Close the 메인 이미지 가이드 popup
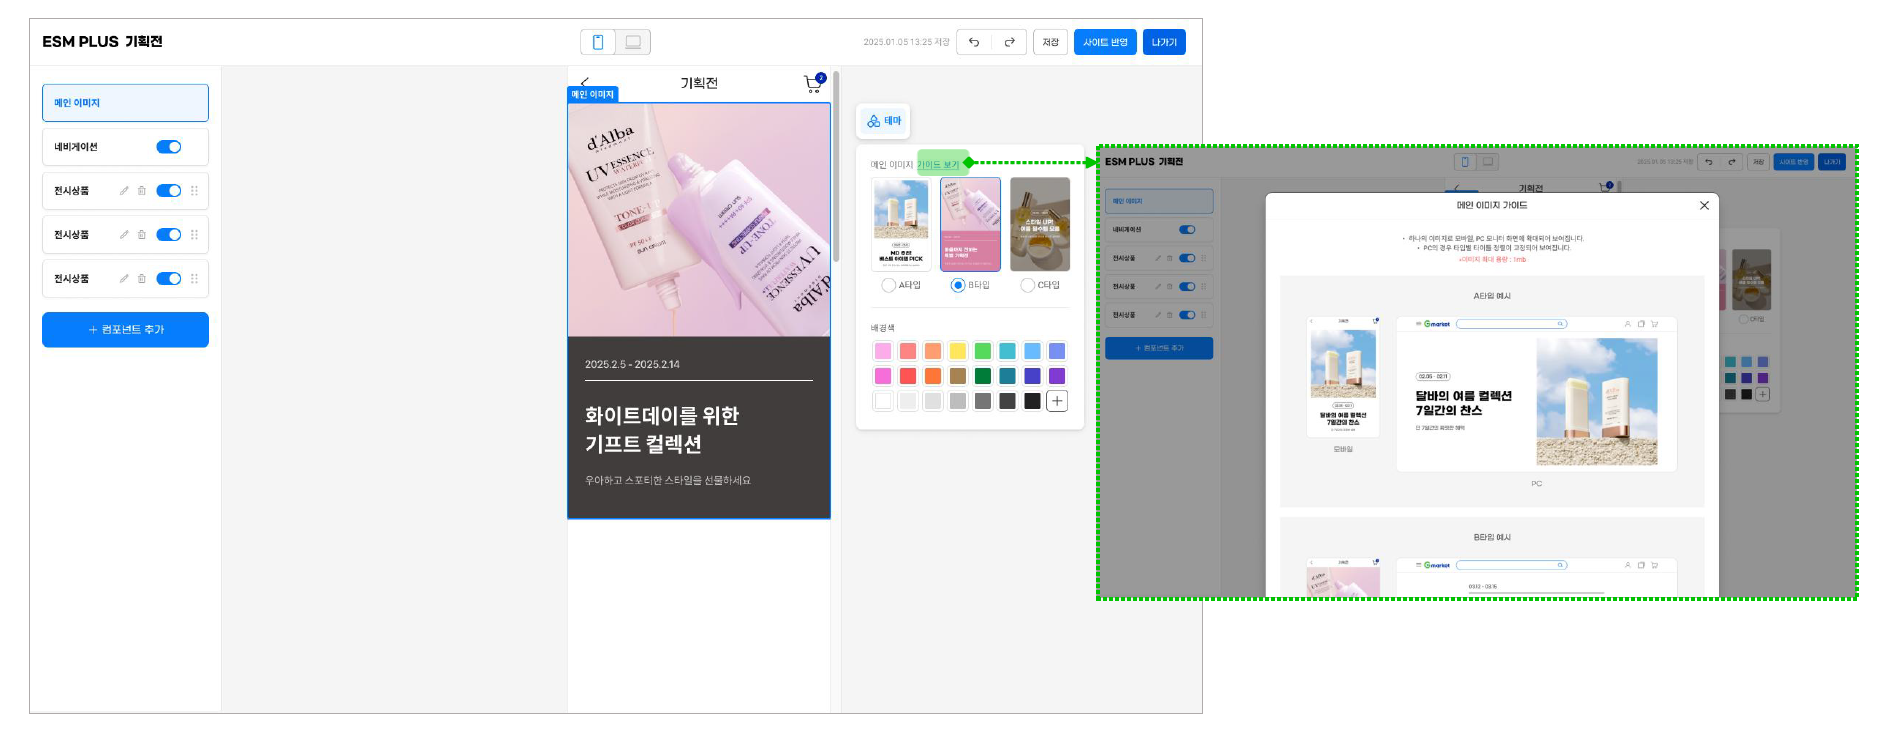The width and height of the screenshot is (1886, 744). (1704, 205)
